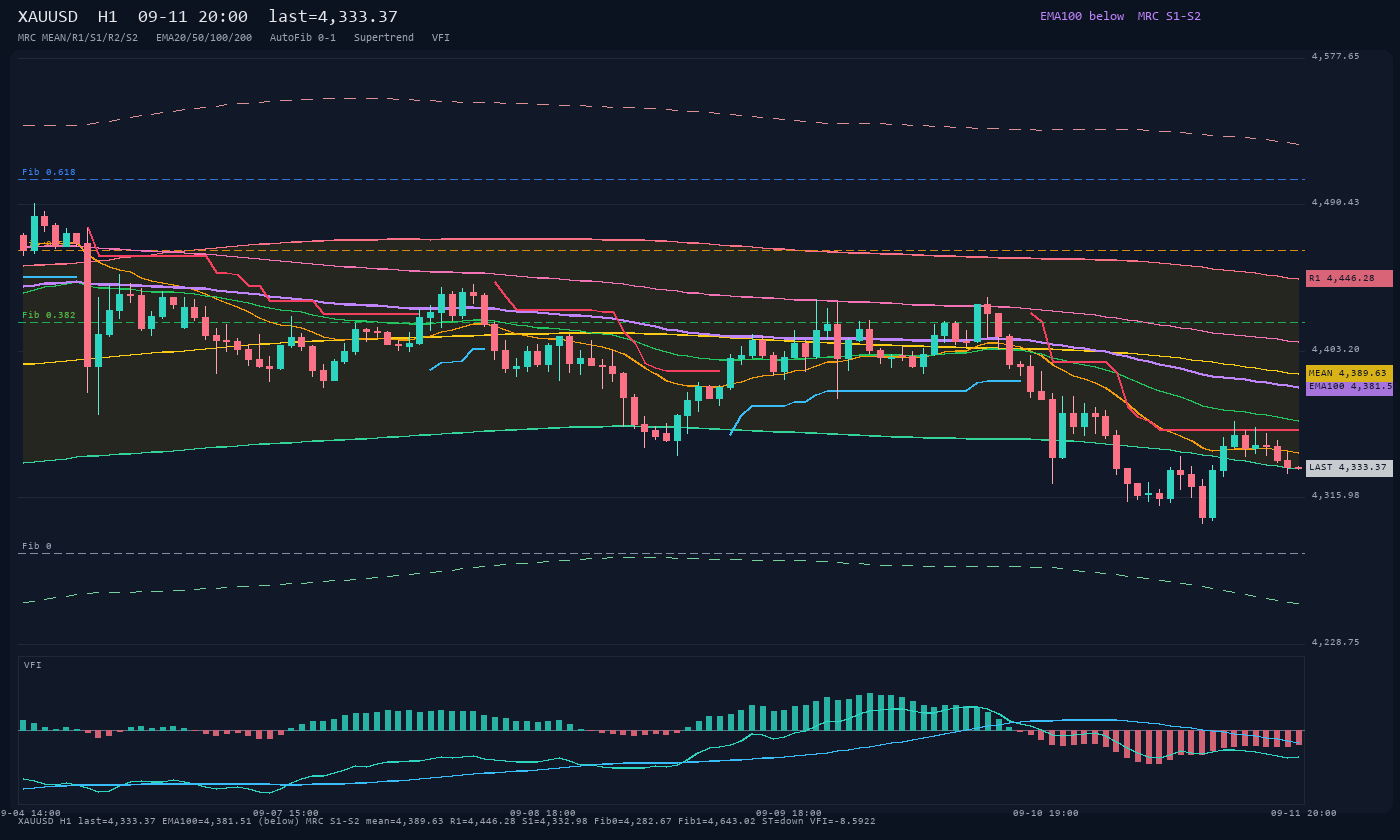Click the 09-07 15:00 time axis label
Viewport: 1400px width, 840px height.
286,813
